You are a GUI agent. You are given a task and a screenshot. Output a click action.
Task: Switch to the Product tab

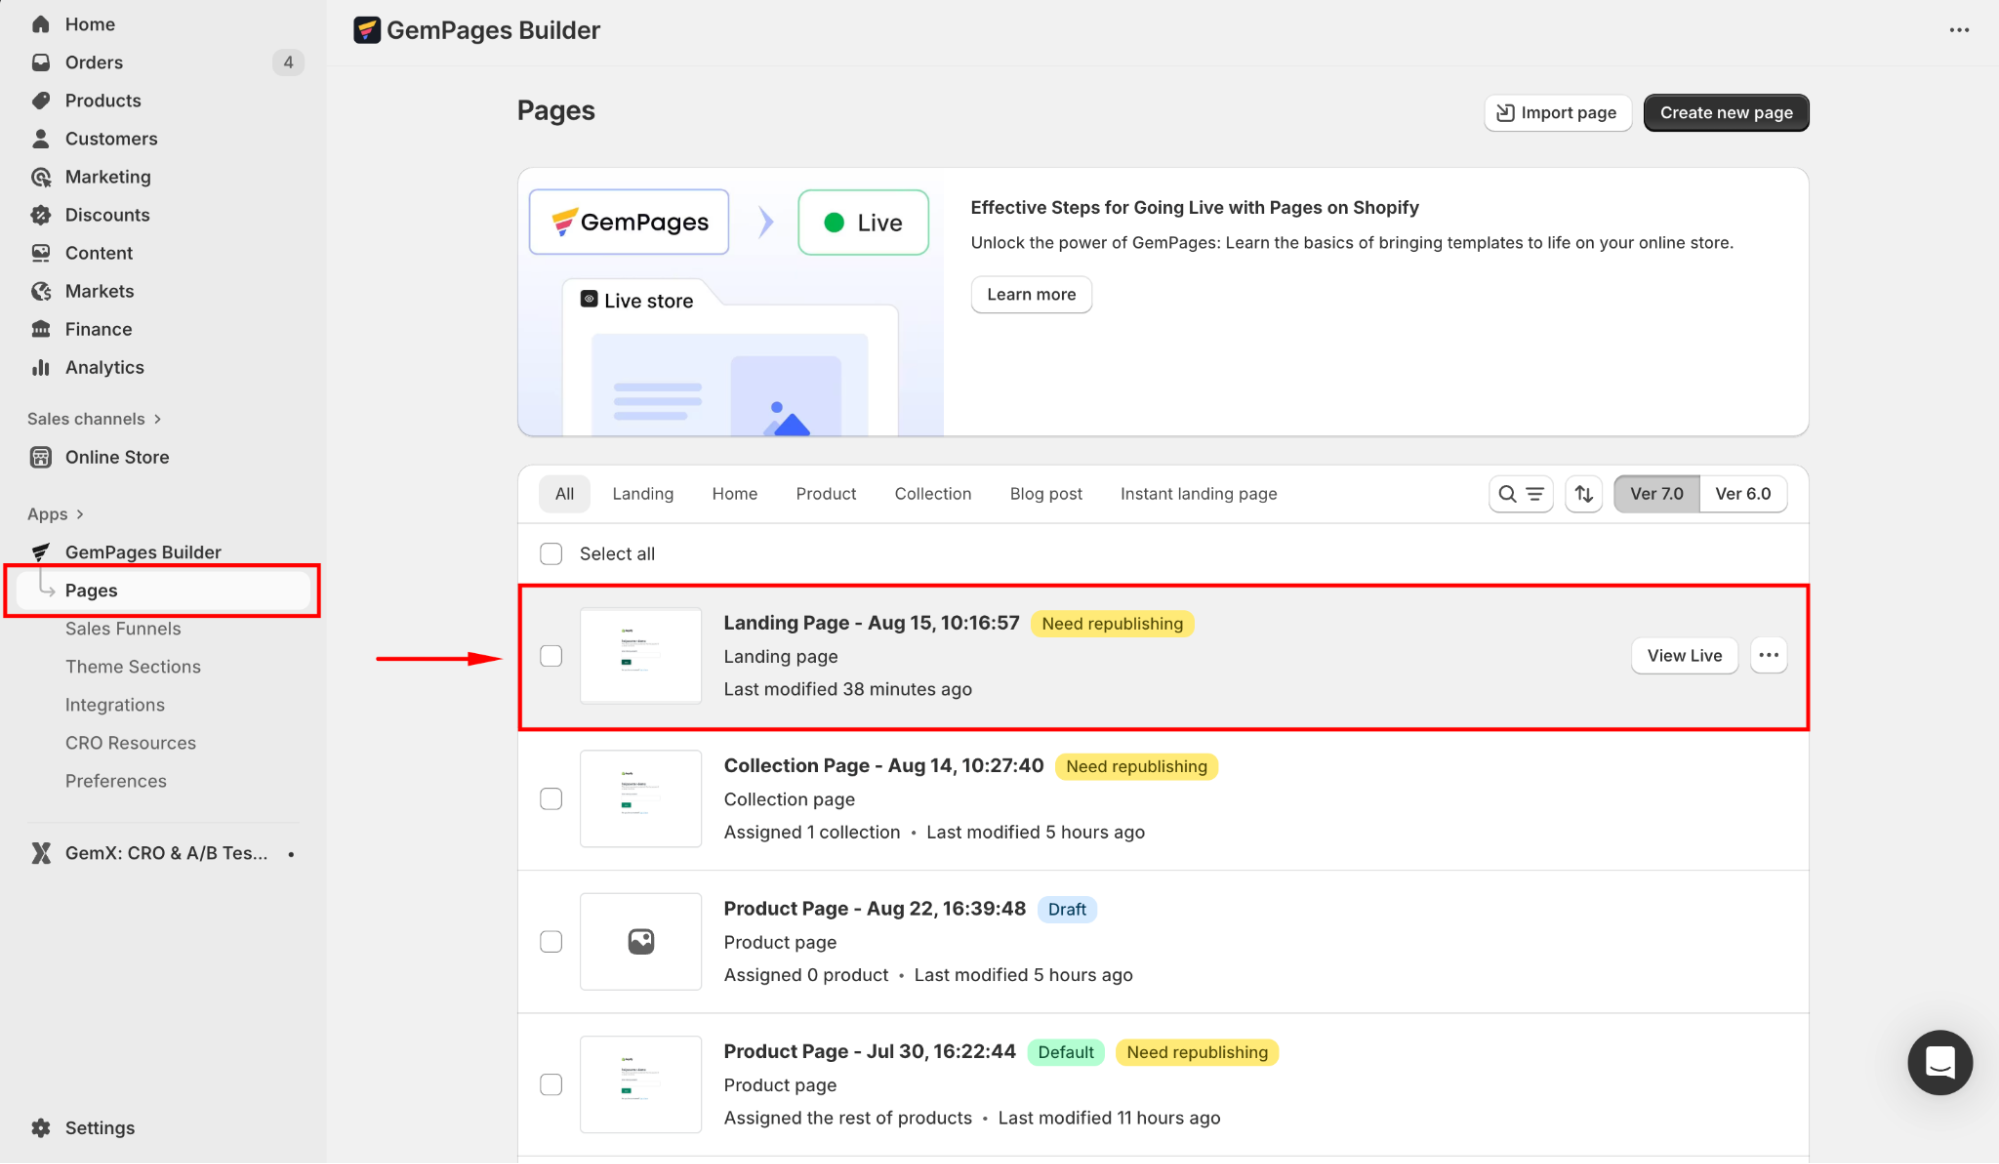[825, 494]
